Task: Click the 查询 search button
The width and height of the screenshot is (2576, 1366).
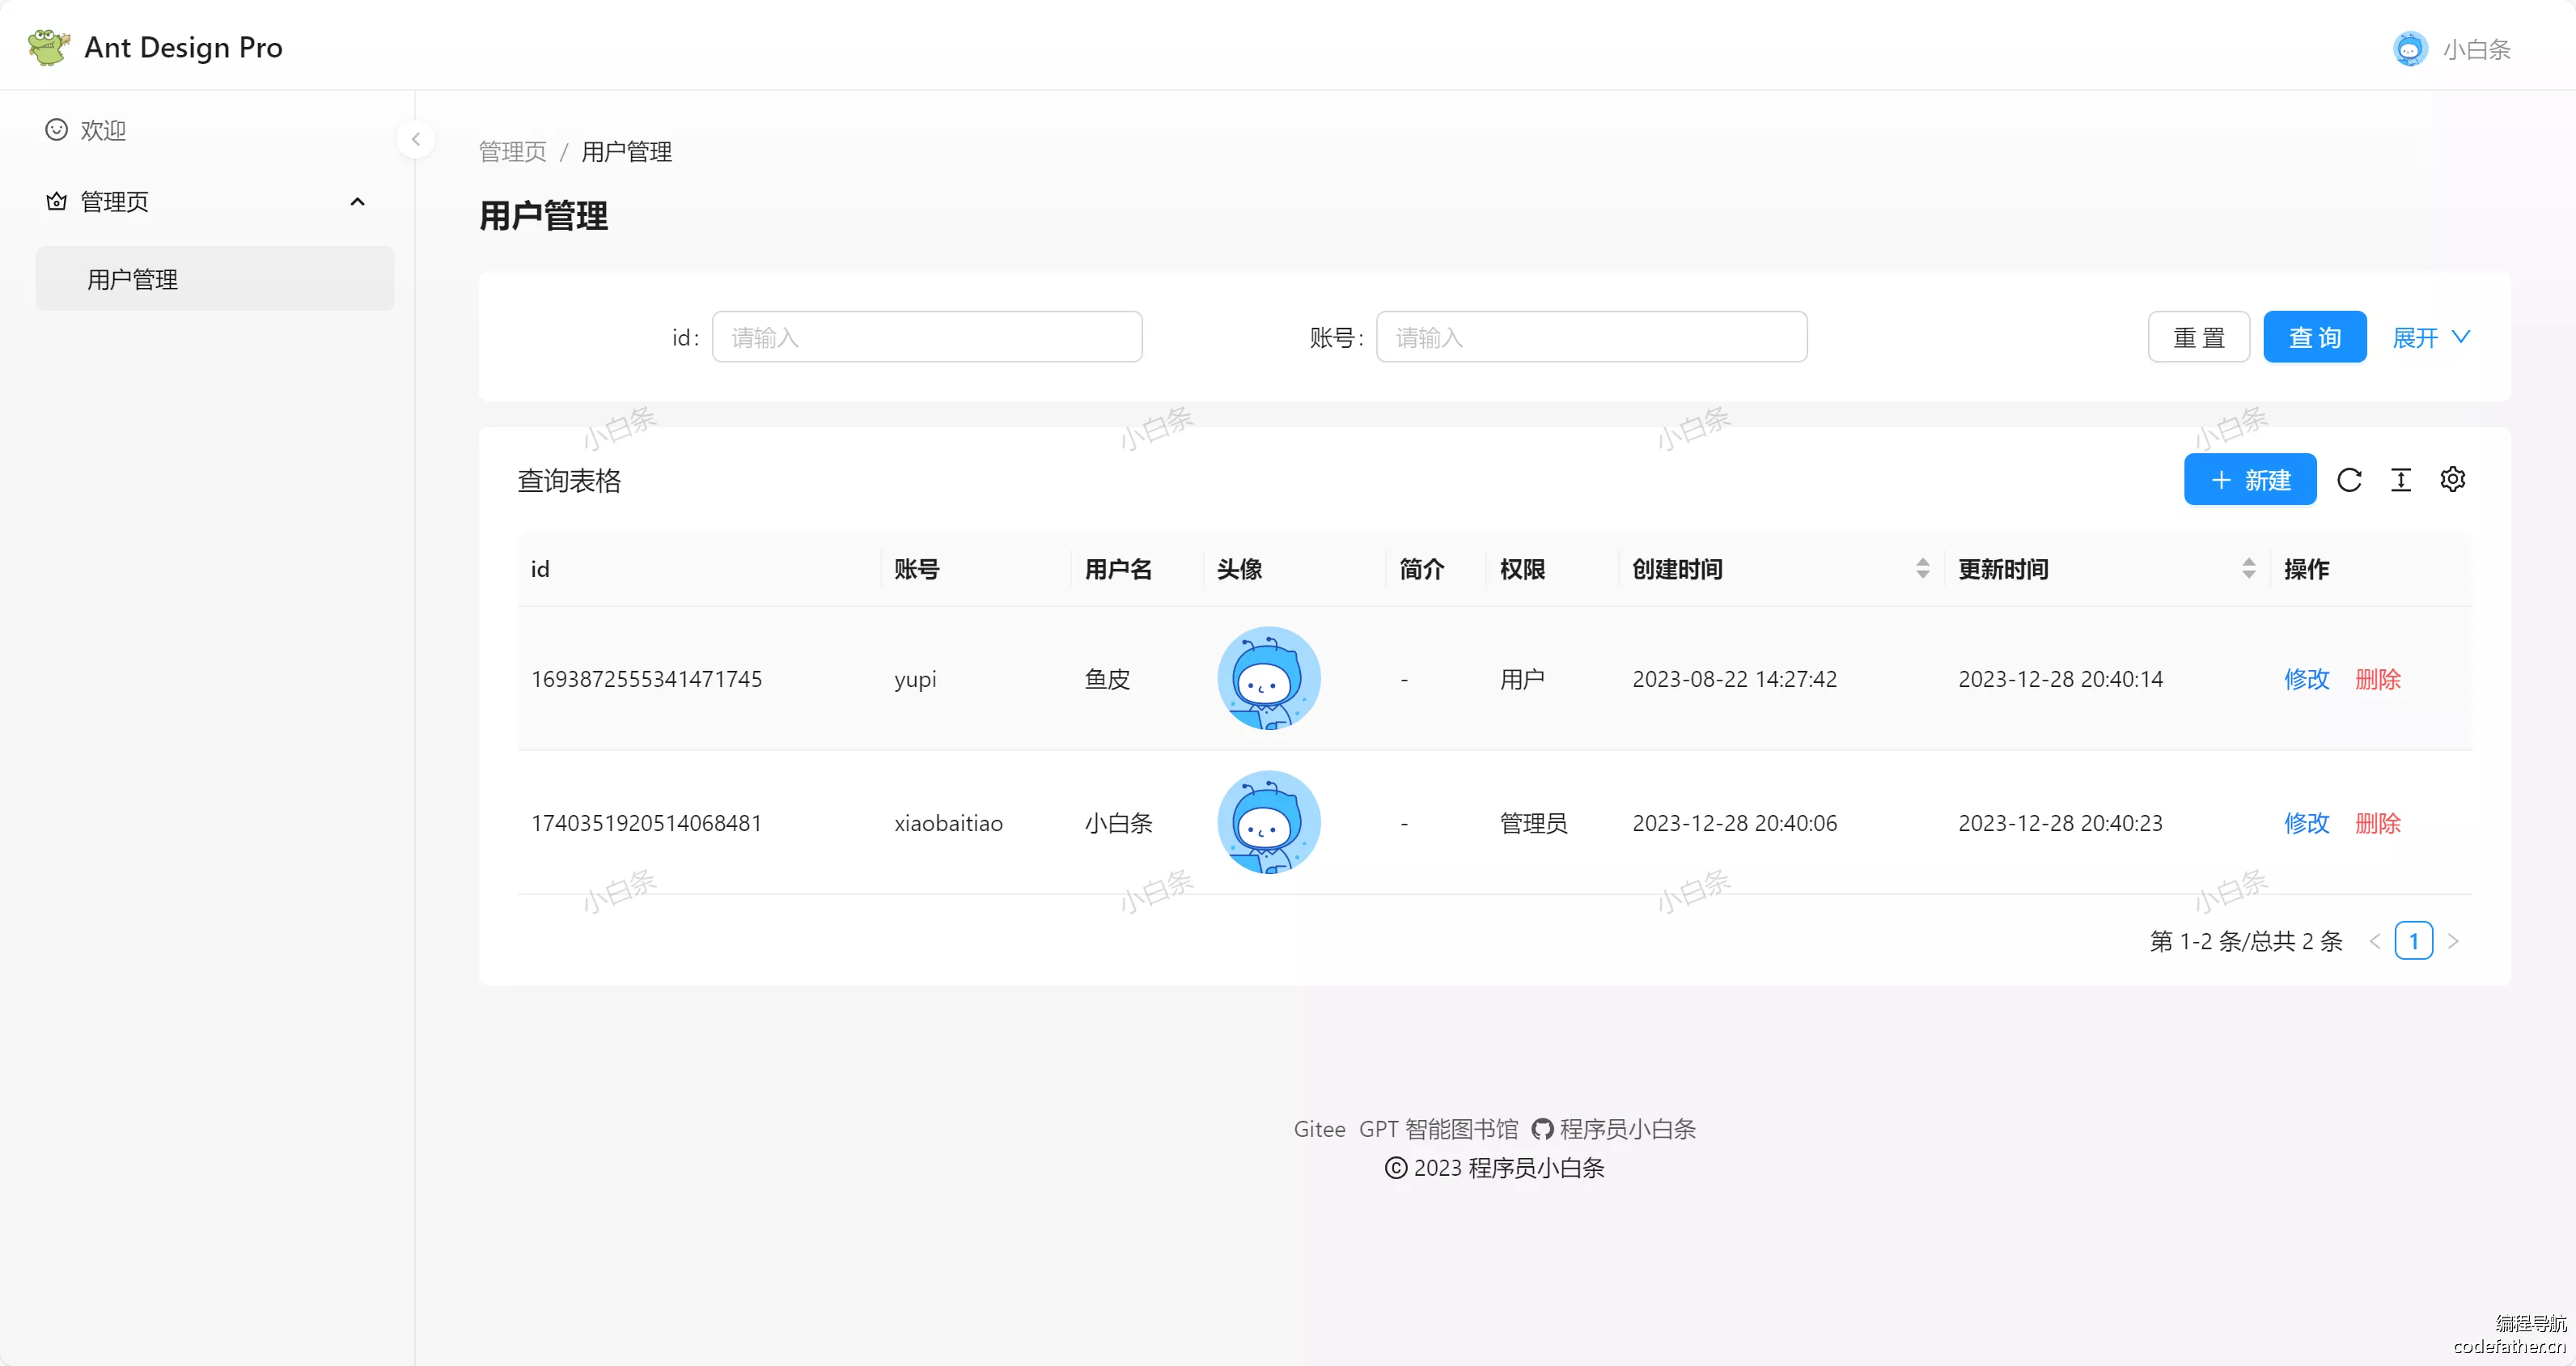Action: pos(2315,337)
